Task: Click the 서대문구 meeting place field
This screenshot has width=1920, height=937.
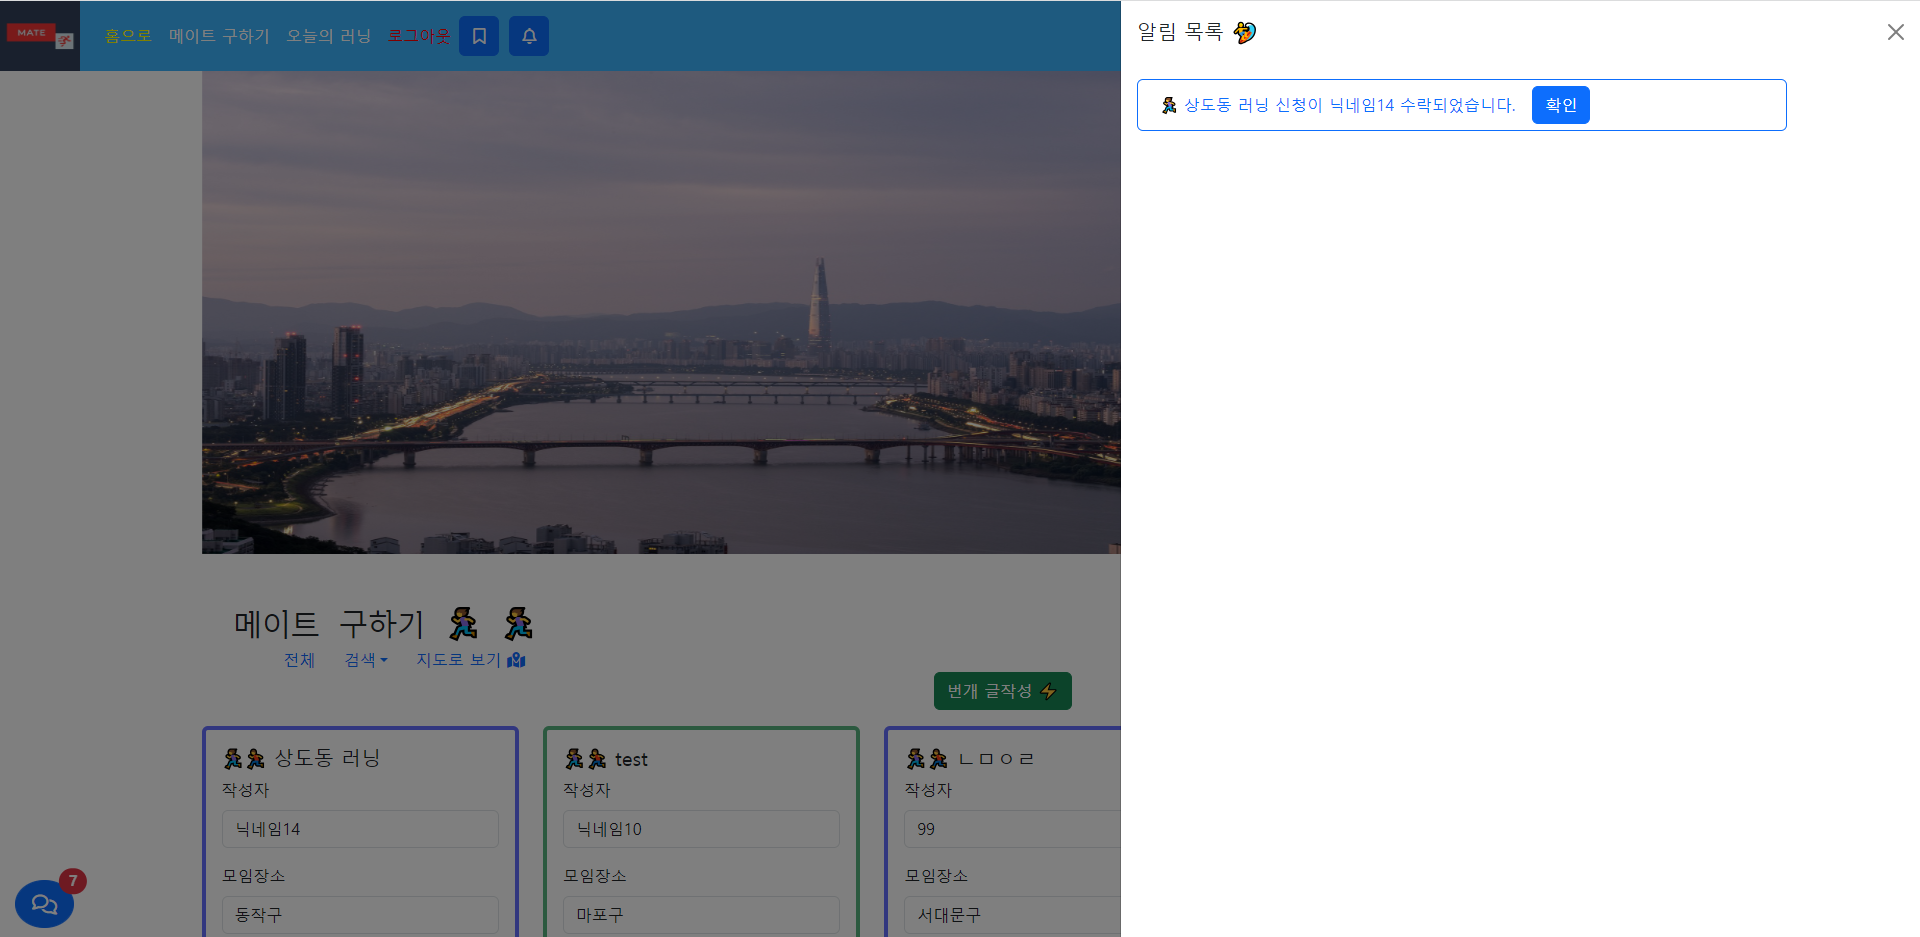Action: click(x=1012, y=915)
